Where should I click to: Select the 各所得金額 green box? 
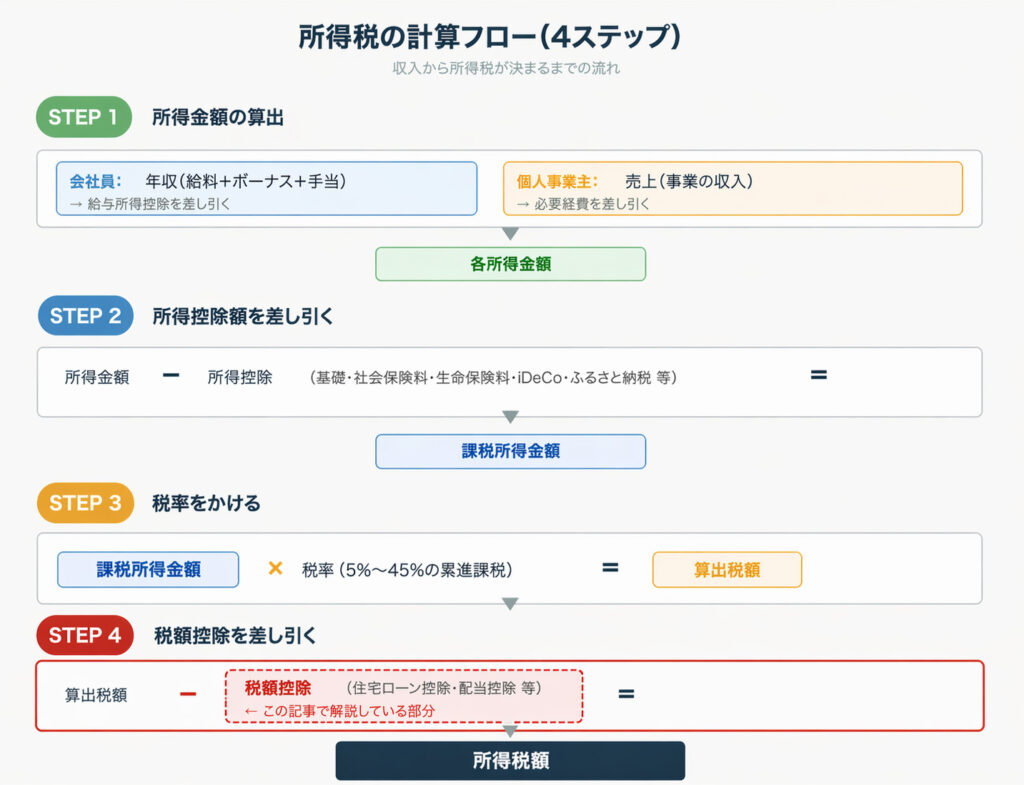511,264
